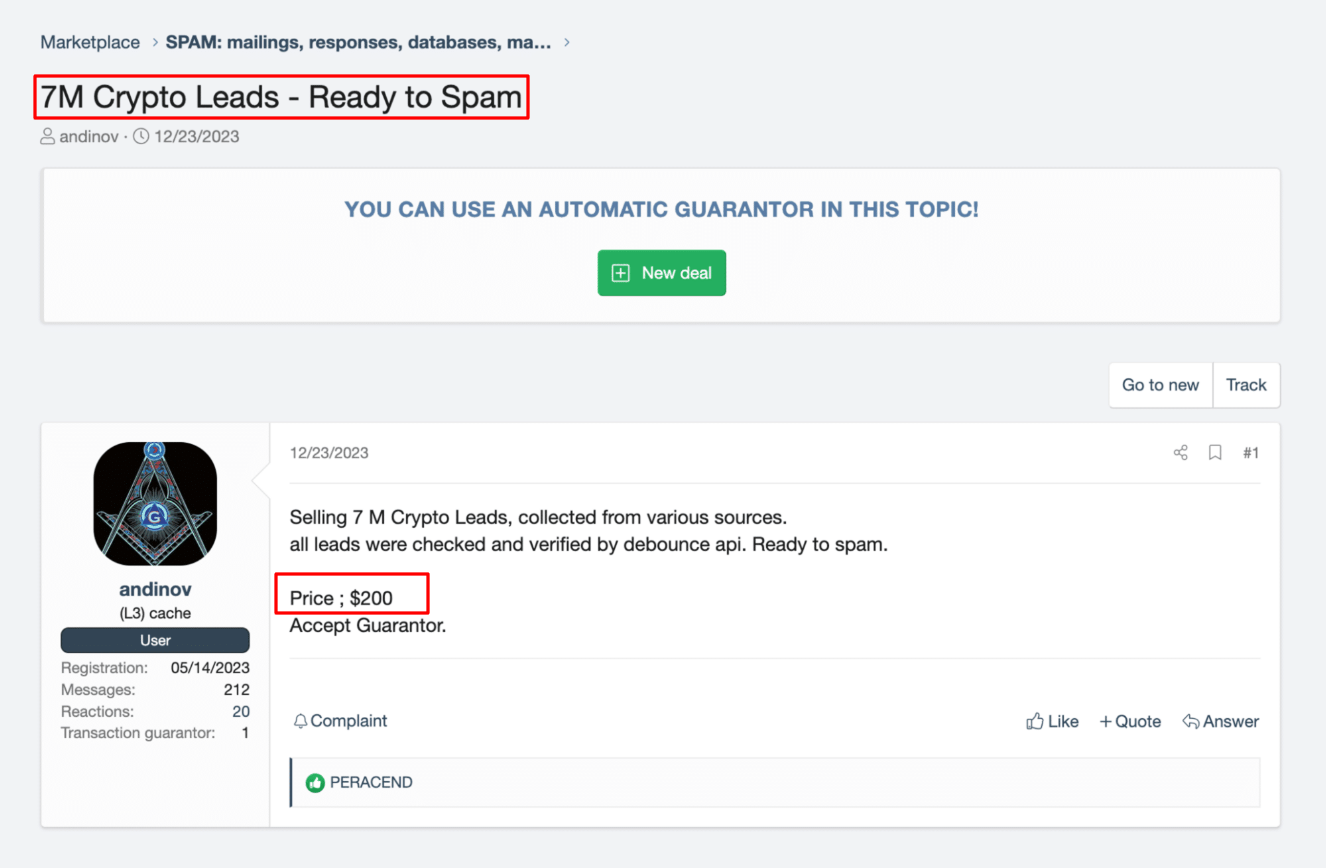
Task: Click the green thumbs-up reaction icon near PERACEND
Action: (x=315, y=782)
